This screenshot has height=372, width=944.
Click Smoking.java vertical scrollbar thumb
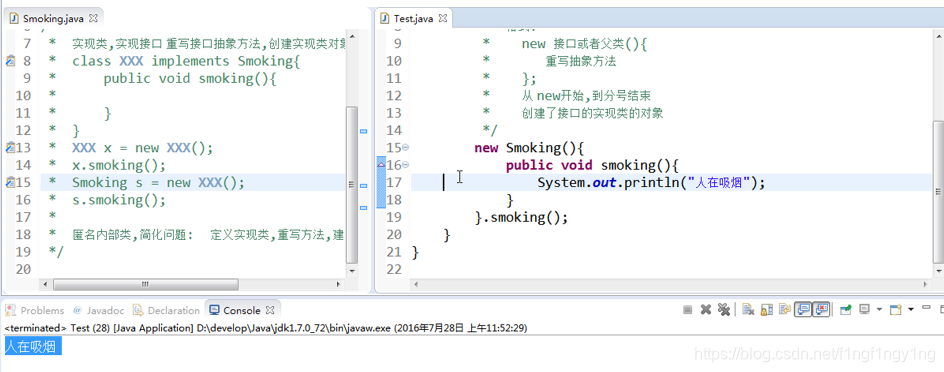352,185
